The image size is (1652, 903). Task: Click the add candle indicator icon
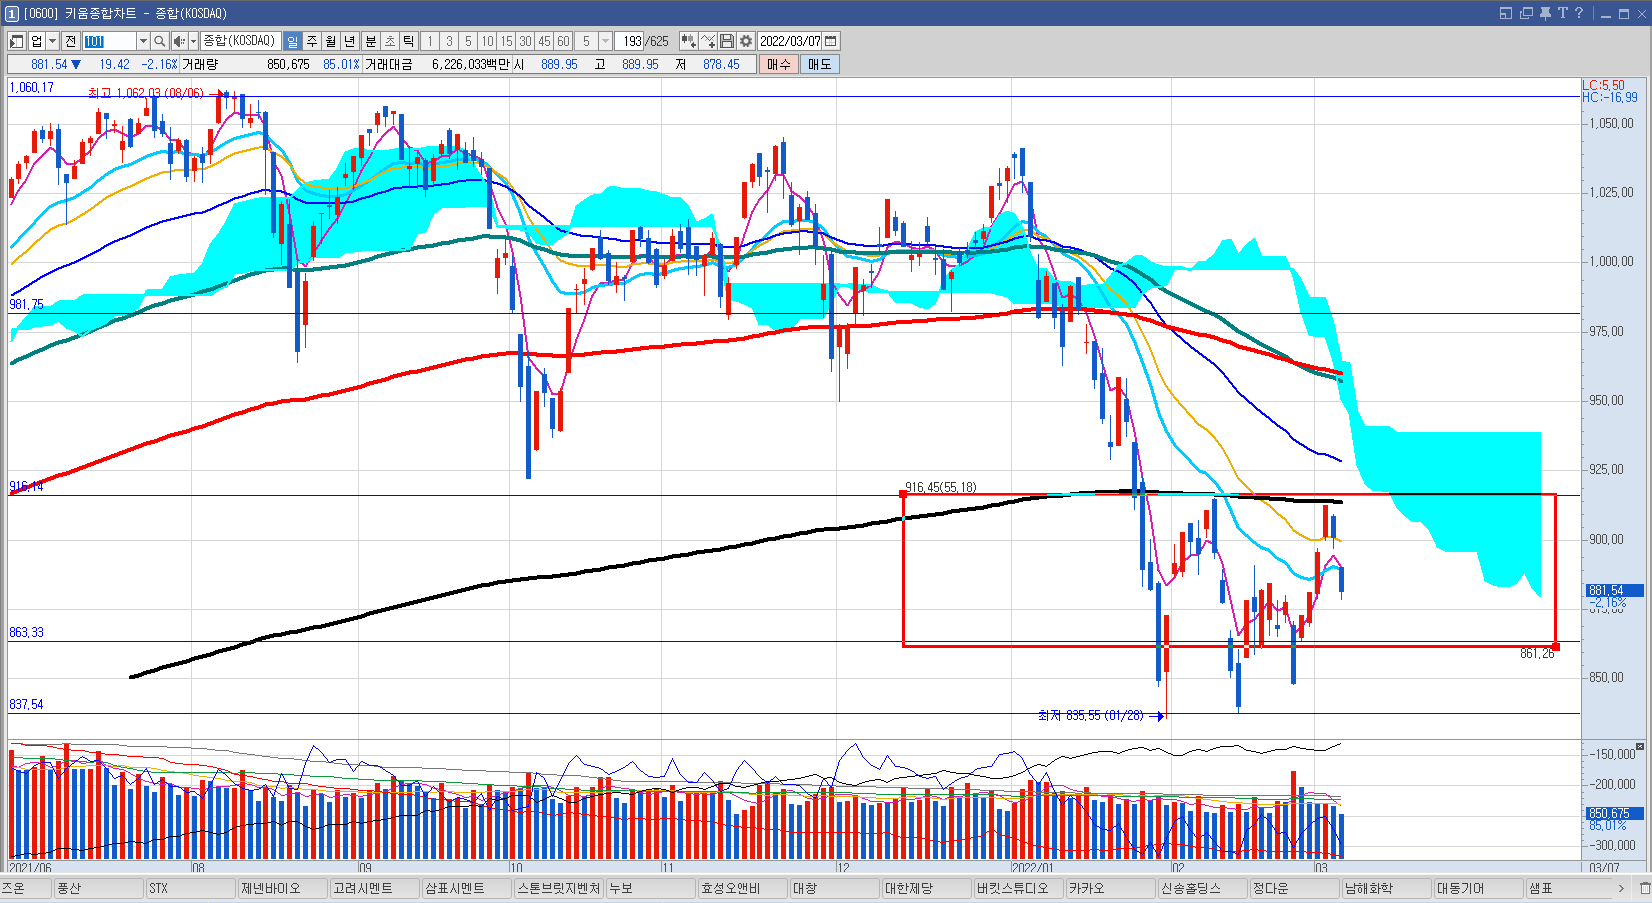(689, 41)
